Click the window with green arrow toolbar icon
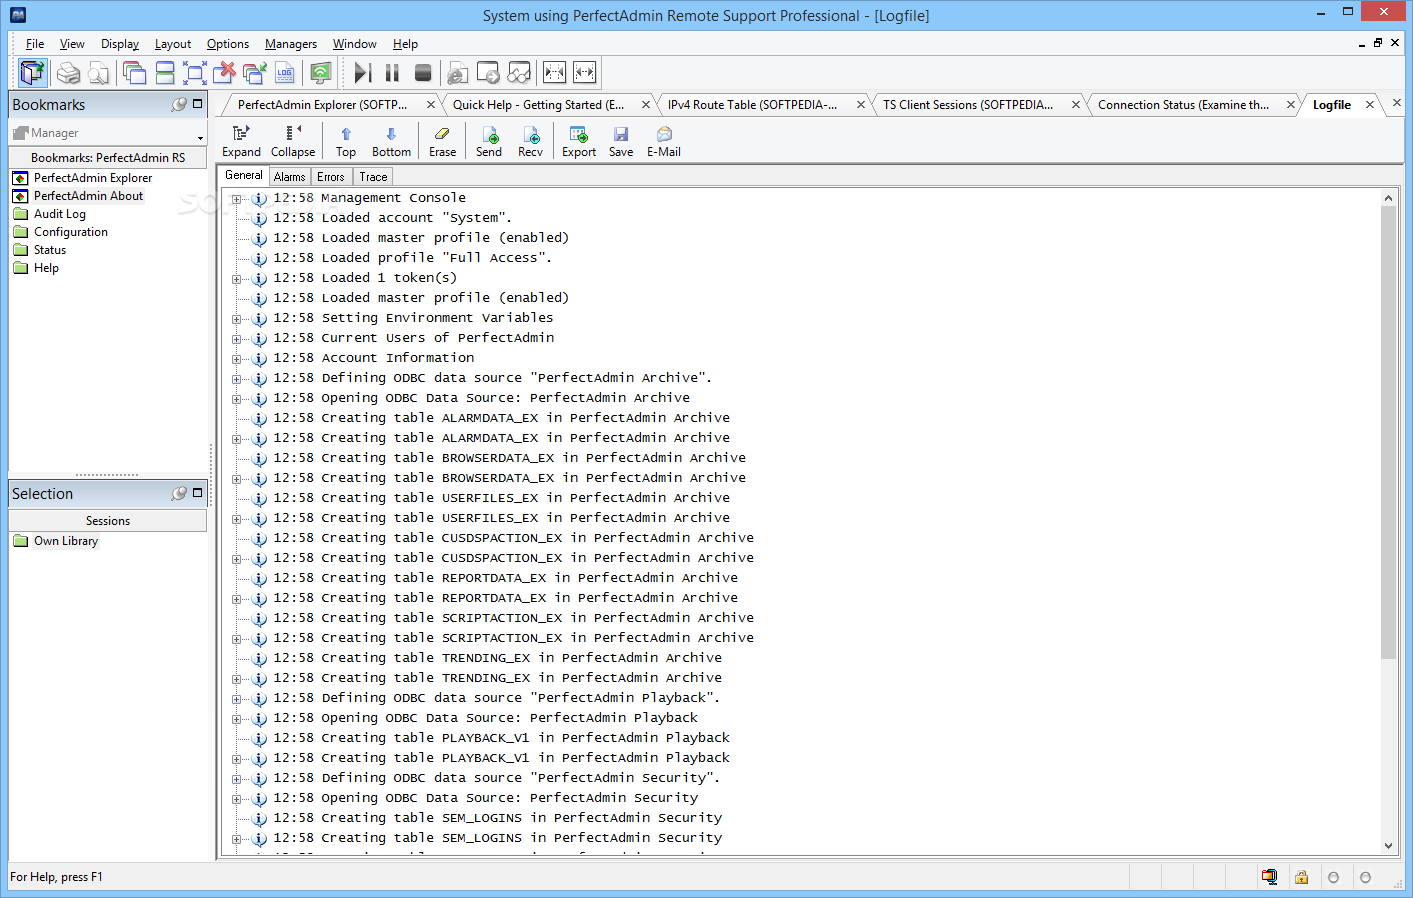1413x898 pixels. pos(255,73)
